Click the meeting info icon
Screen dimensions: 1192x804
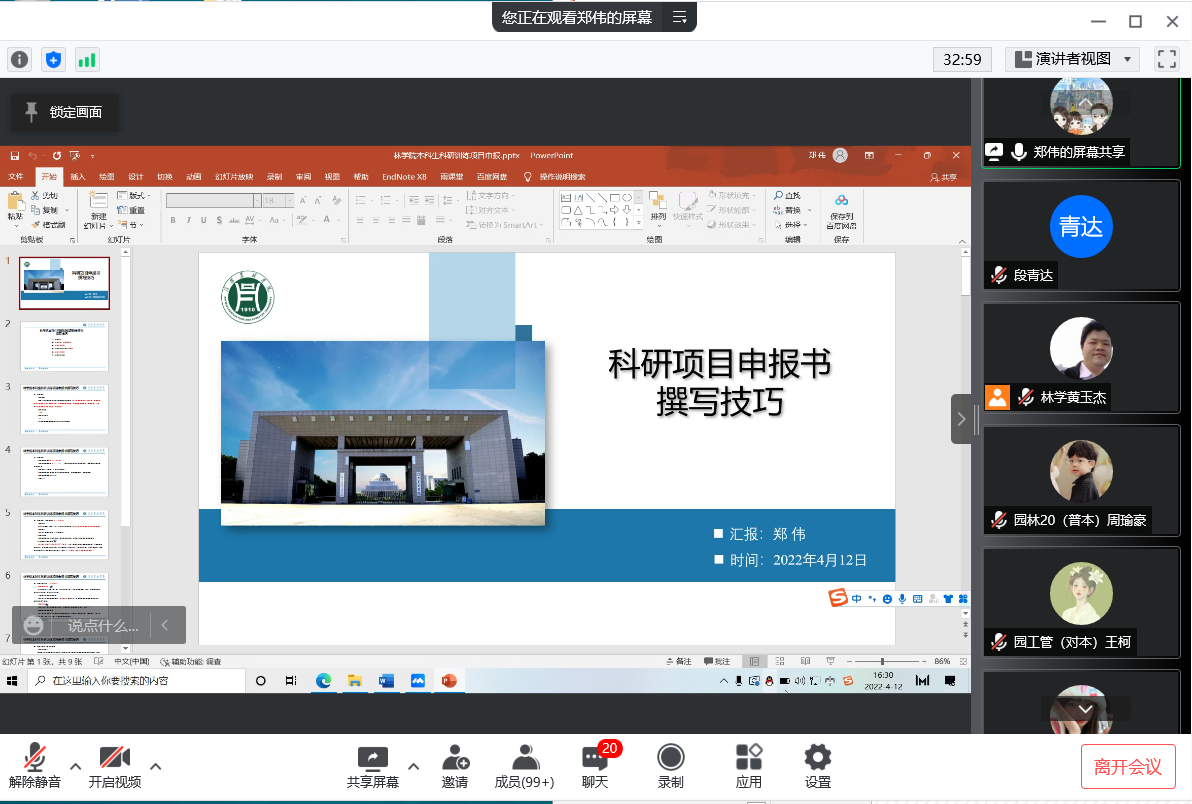pos(19,59)
